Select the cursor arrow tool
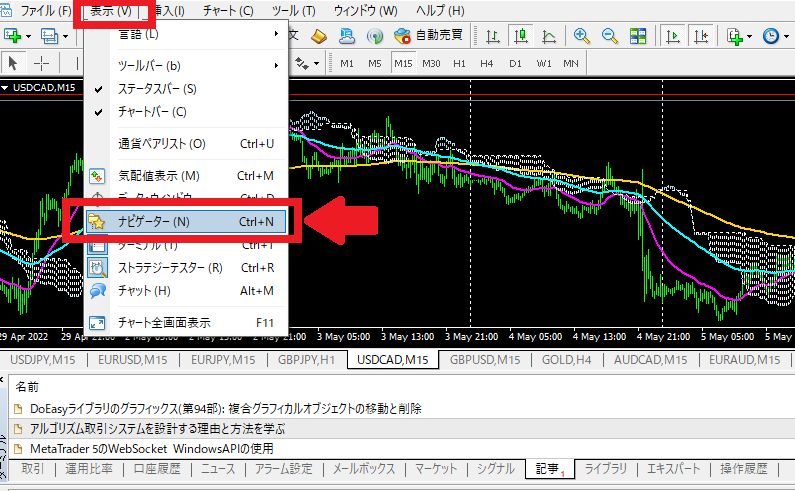 point(13,63)
